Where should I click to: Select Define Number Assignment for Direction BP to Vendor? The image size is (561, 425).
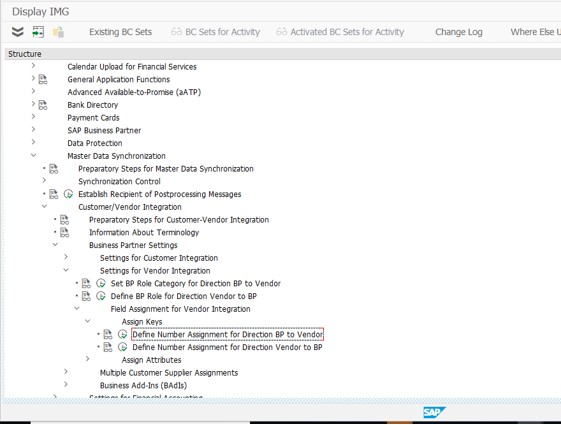228,334
